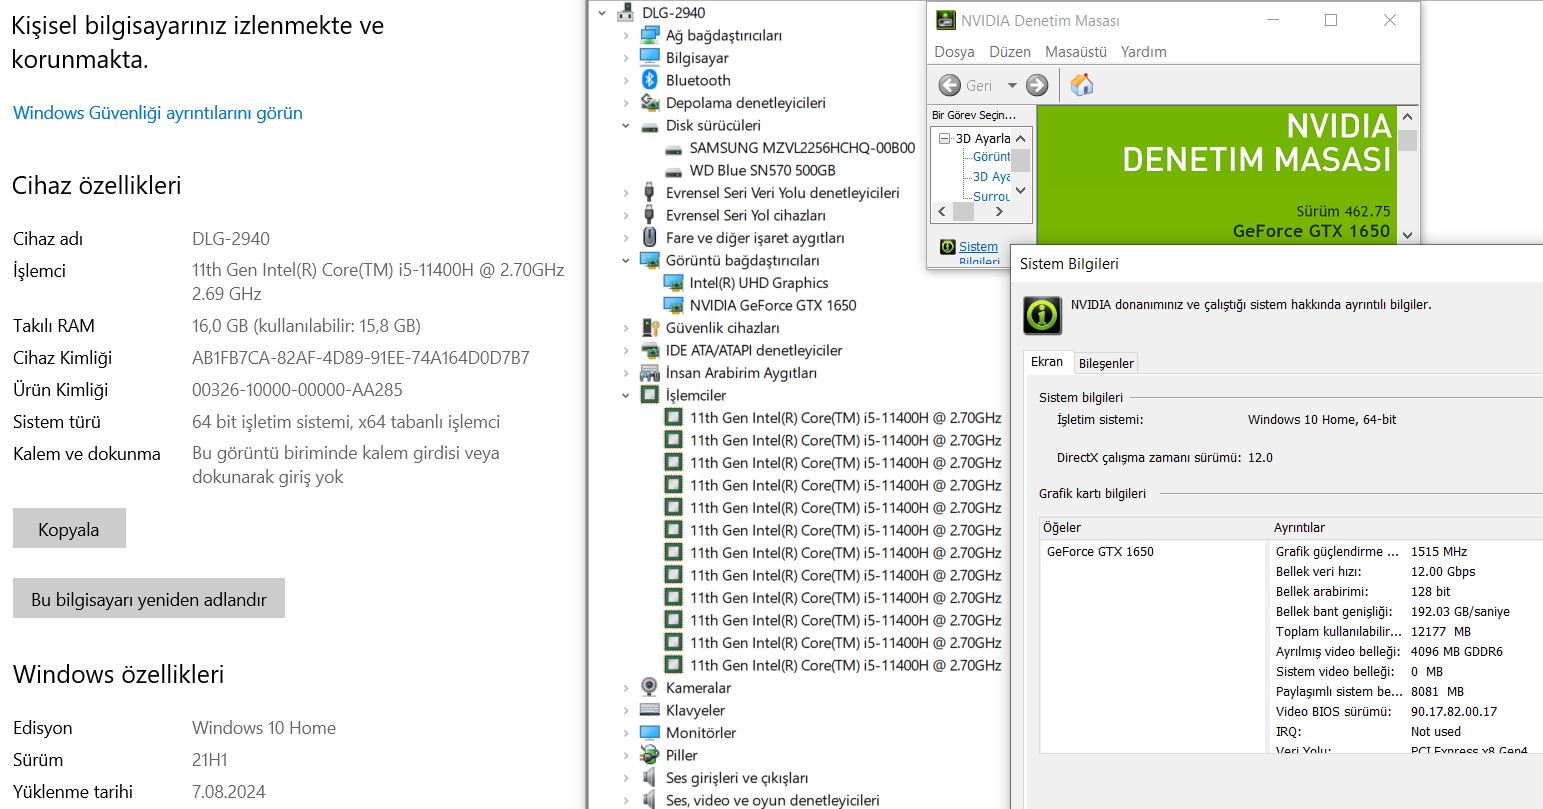The image size is (1543, 809).
Task: Select Evrensel Seri Veri Yolu denetleyicileri row
Action: click(782, 193)
